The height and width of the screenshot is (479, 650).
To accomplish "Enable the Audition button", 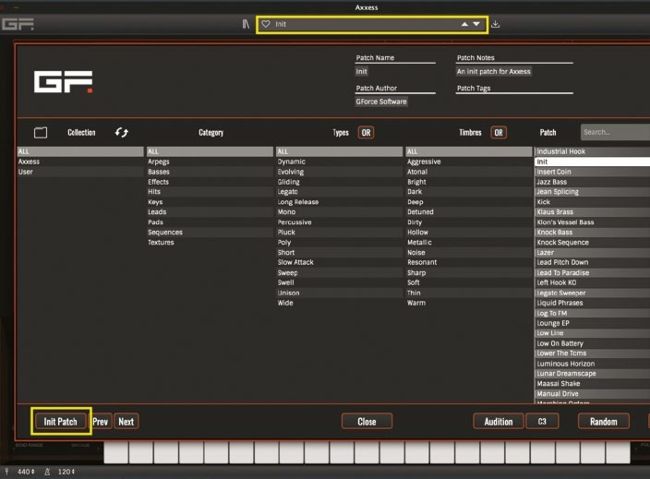I will click(498, 422).
